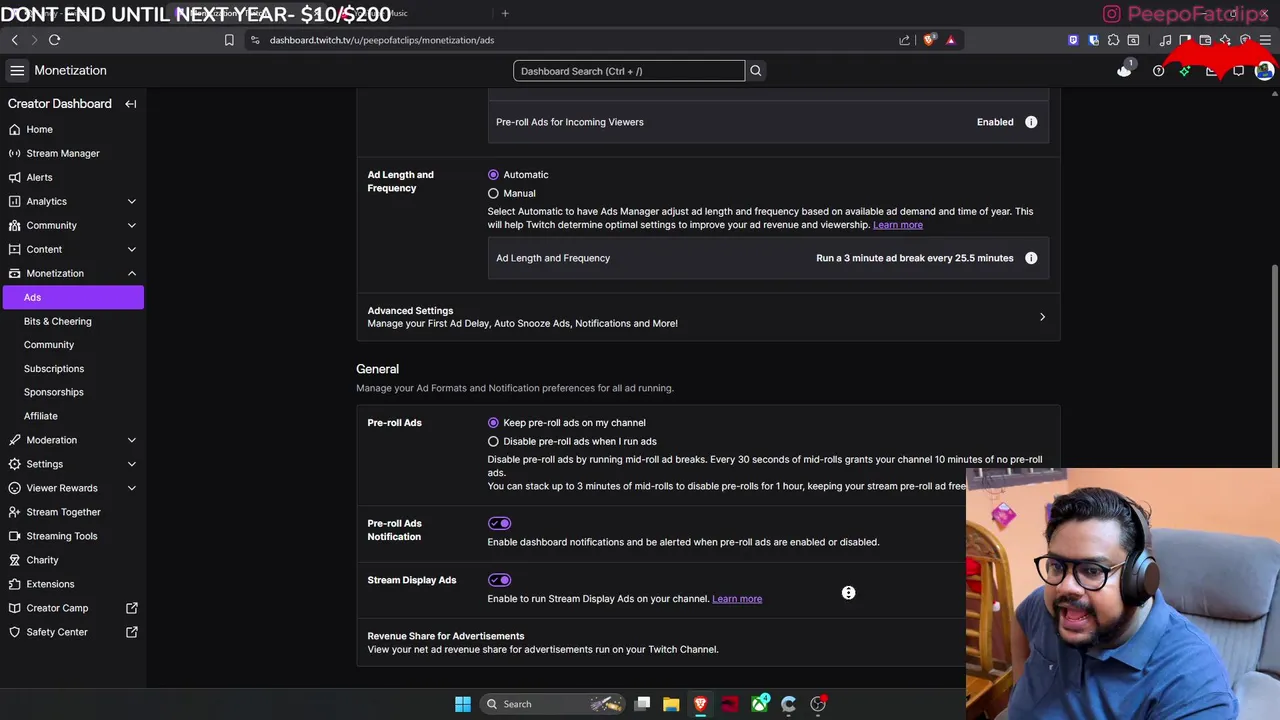Viewport: 1280px width, 720px height.
Task: Open Sponsorships page
Action: (54, 392)
